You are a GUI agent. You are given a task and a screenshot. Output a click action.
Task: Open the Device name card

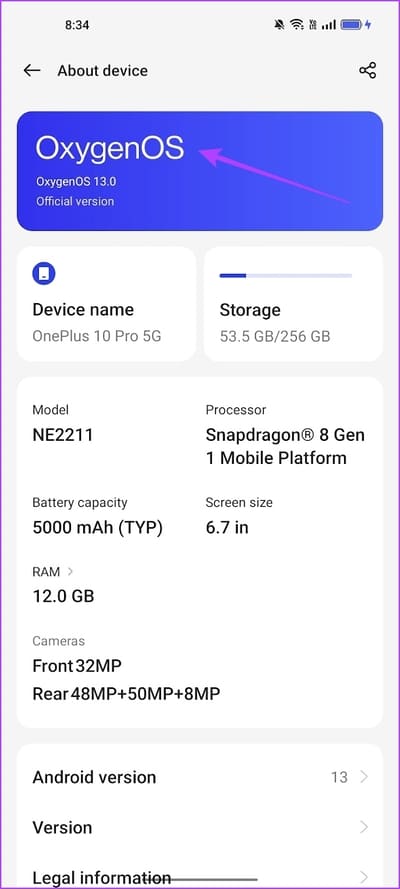pos(107,304)
